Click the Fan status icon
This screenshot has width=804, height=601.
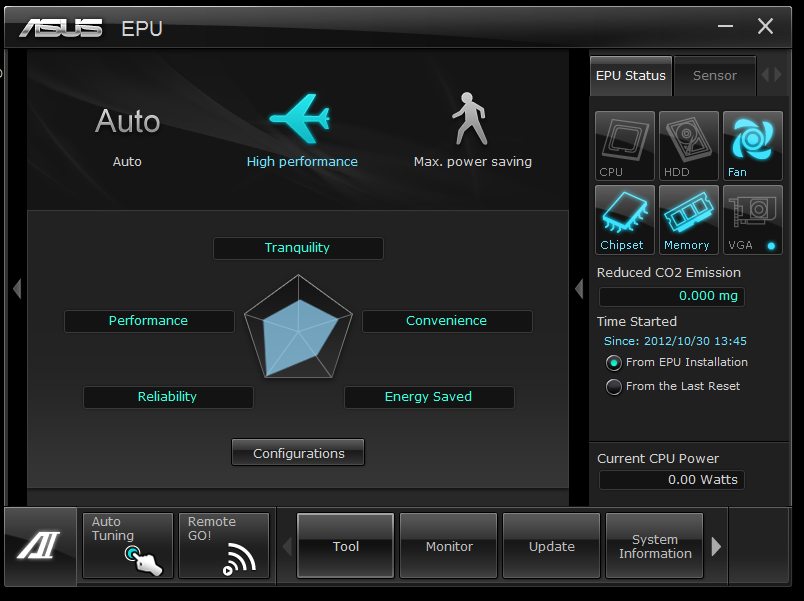752,146
